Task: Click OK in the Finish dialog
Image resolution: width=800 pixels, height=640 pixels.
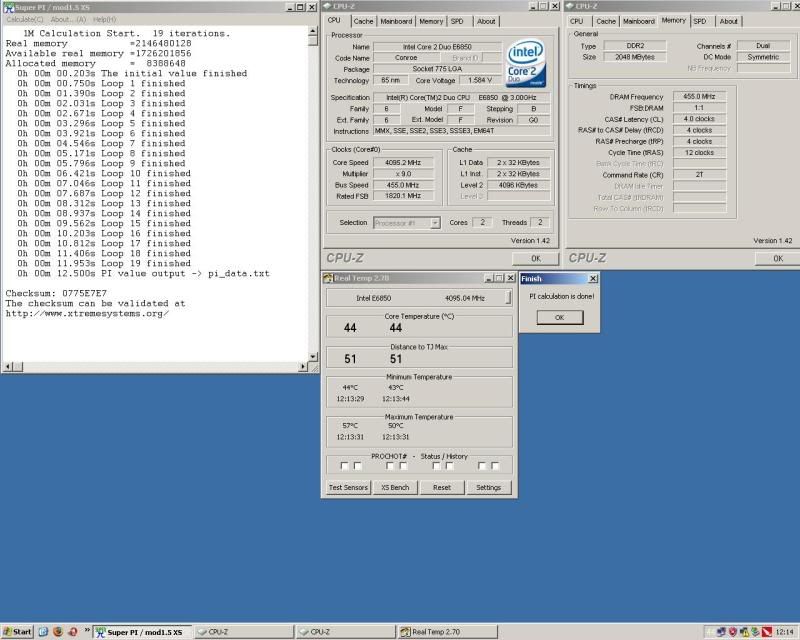Action: tap(560, 317)
